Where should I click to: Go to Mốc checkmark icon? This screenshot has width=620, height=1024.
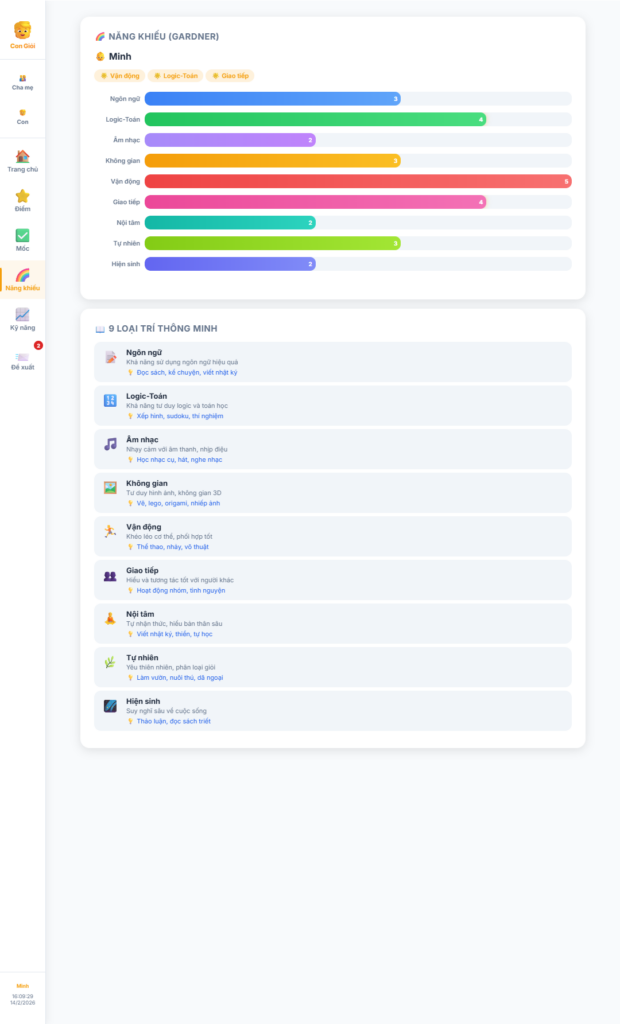(22, 236)
